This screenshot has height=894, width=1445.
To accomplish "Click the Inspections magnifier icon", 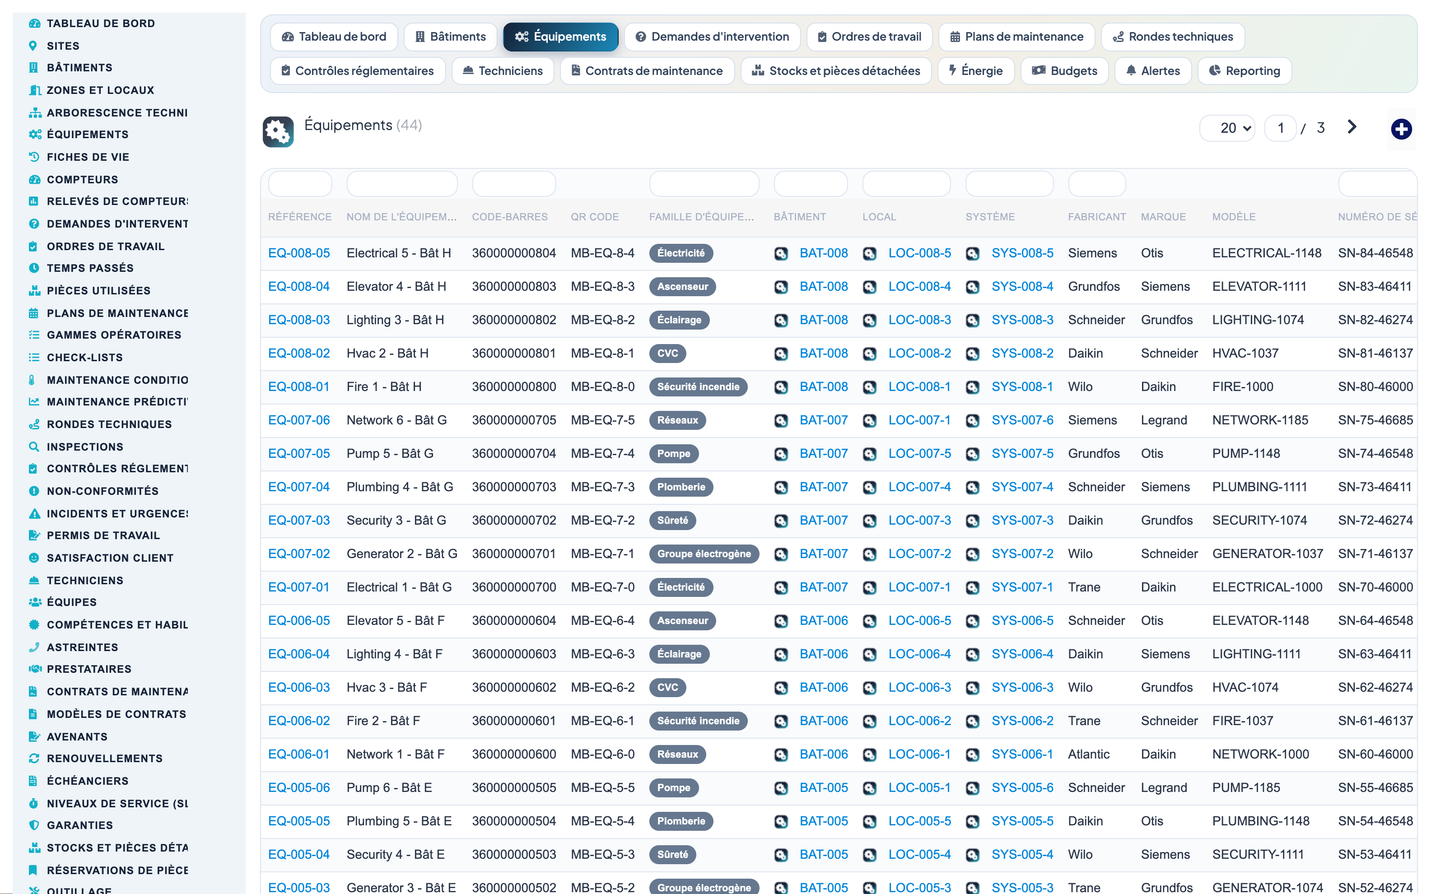I will click(x=34, y=447).
